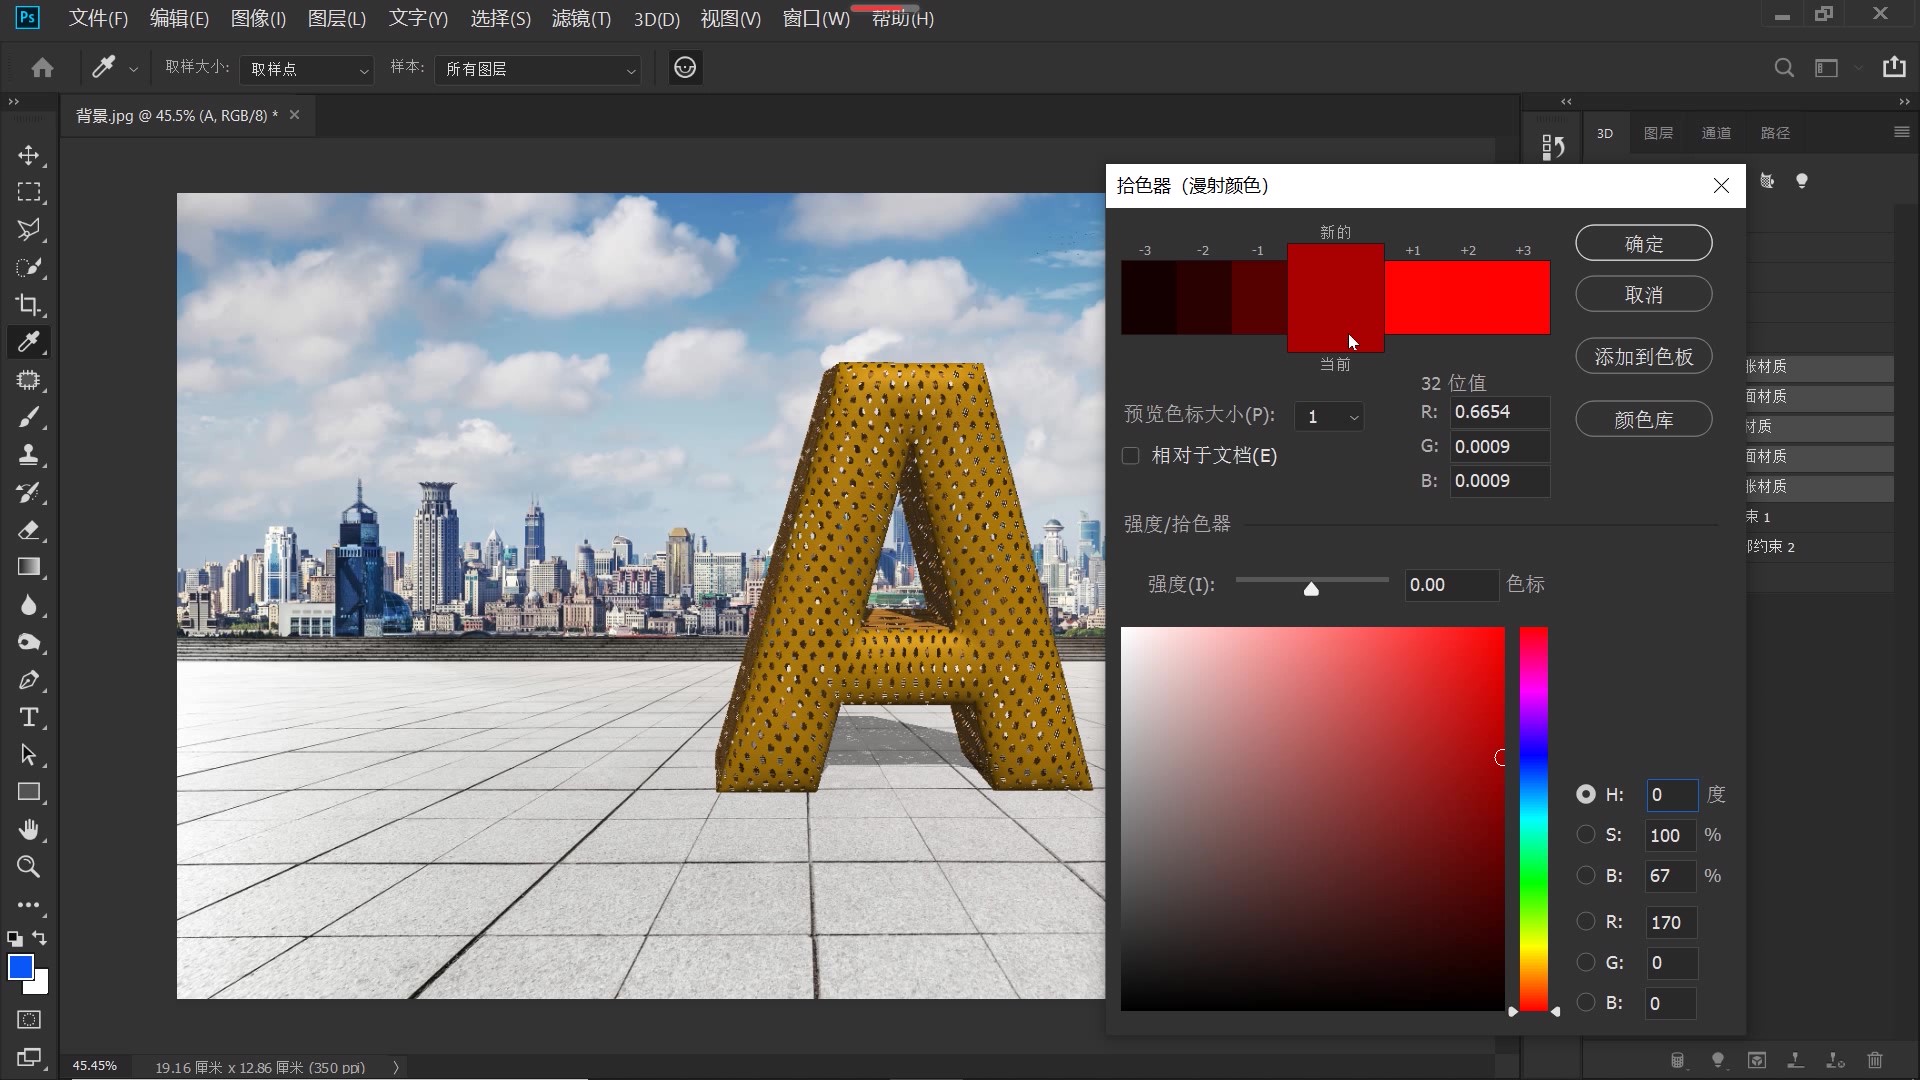The height and width of the screenshot is (1080, 1920).
Task: Click the 确定 button
Action: pyautogui.click(x=1644, y=243)
